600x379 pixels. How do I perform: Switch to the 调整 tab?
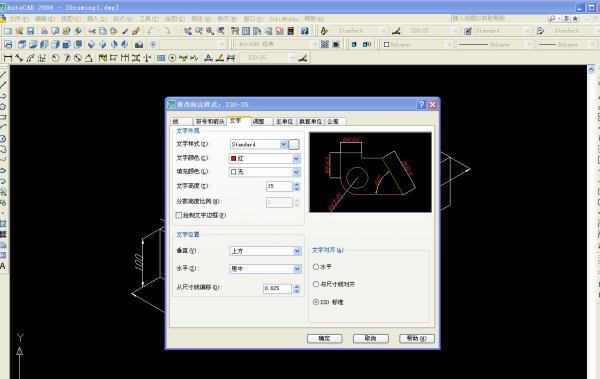262,121
